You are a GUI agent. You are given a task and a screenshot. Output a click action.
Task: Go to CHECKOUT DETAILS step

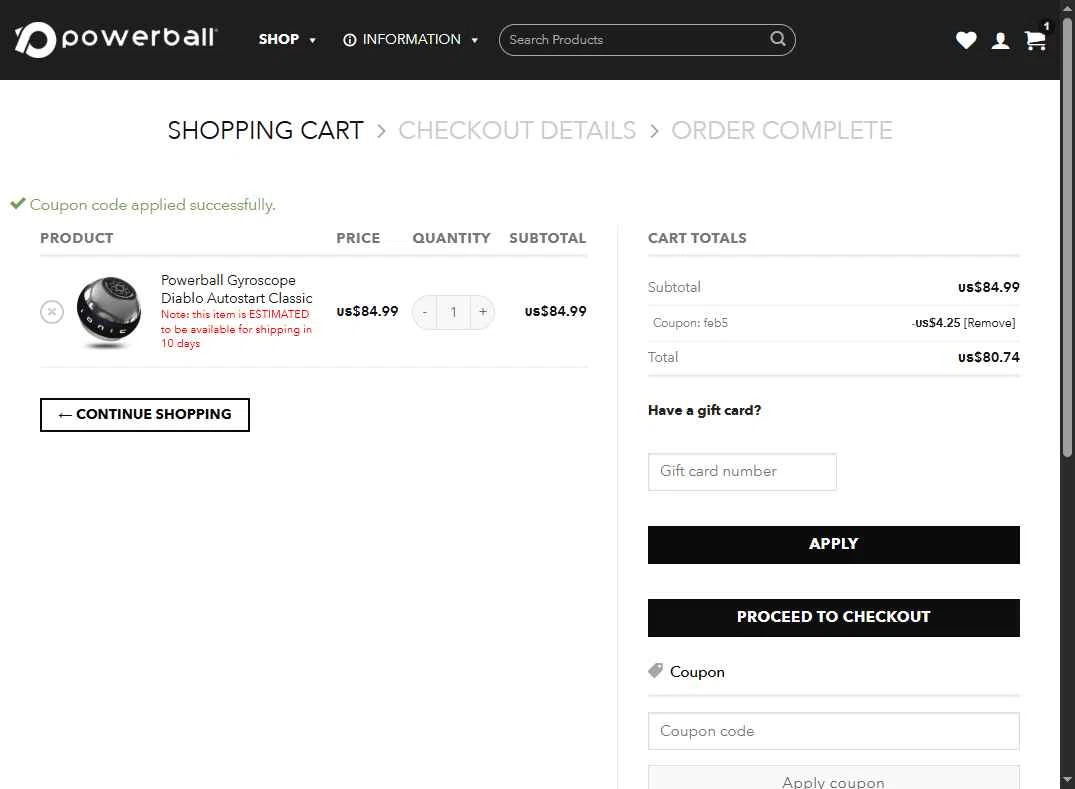pyautogui.click(x=517, y=130)
